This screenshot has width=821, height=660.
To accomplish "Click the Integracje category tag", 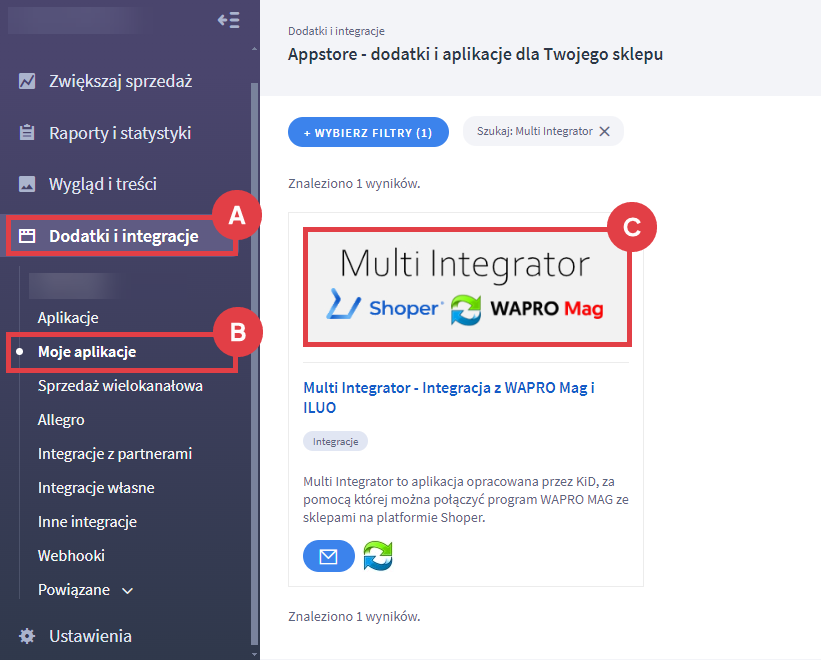I will pos(335,441).
